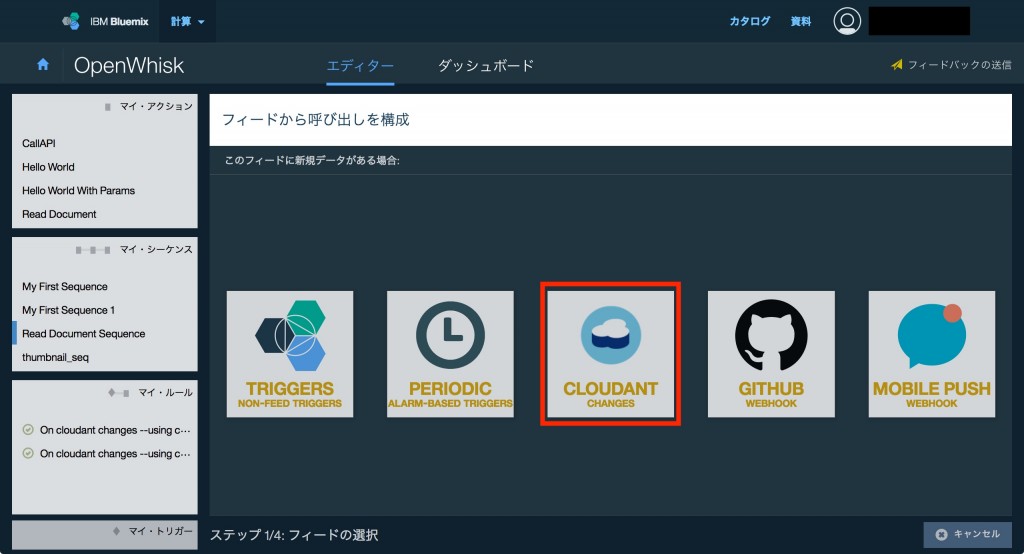Open Read Document Sequence
The height and width of the screenshot is (554, 1024).
(84, 333)
